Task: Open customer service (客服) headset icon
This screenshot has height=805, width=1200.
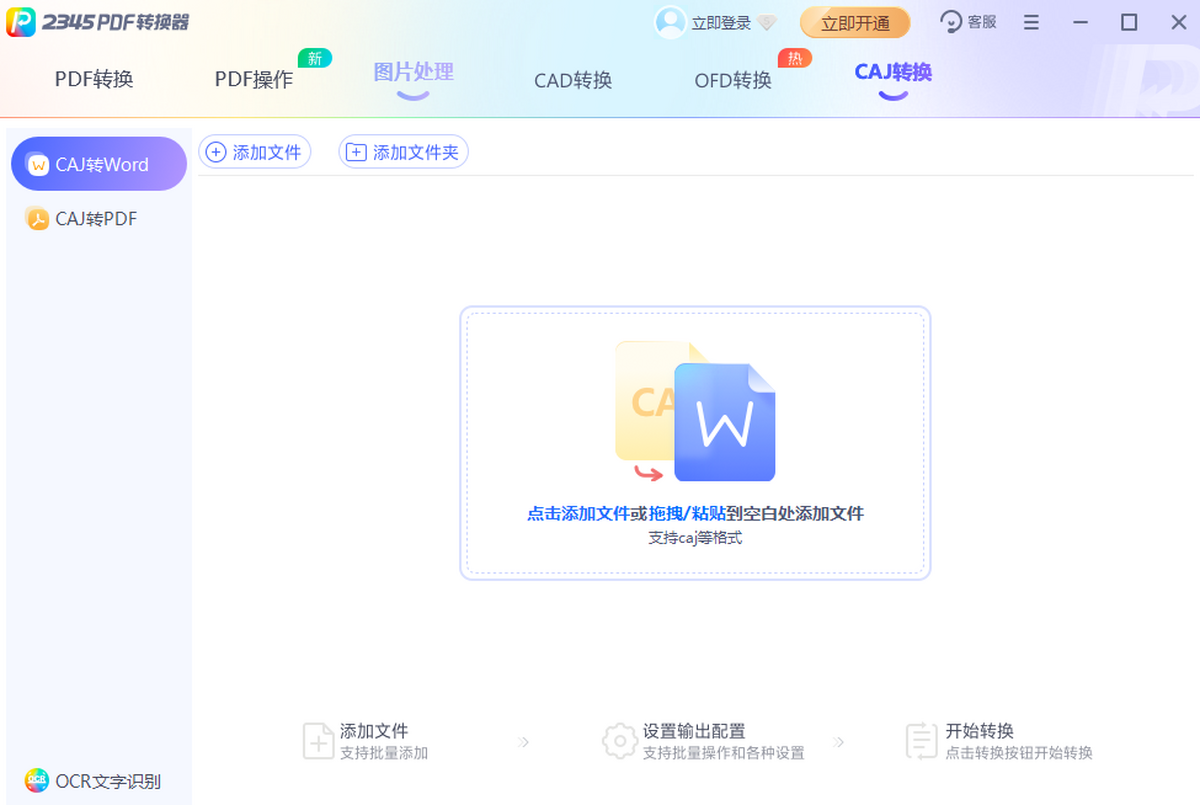Action: click(951, 22)
